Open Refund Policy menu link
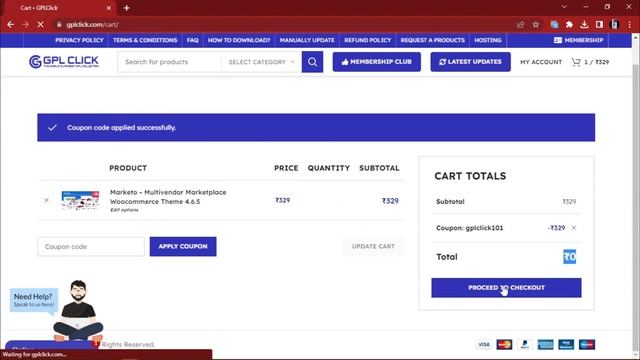Screen dimensions: 640x360 [x=367, y=40]
